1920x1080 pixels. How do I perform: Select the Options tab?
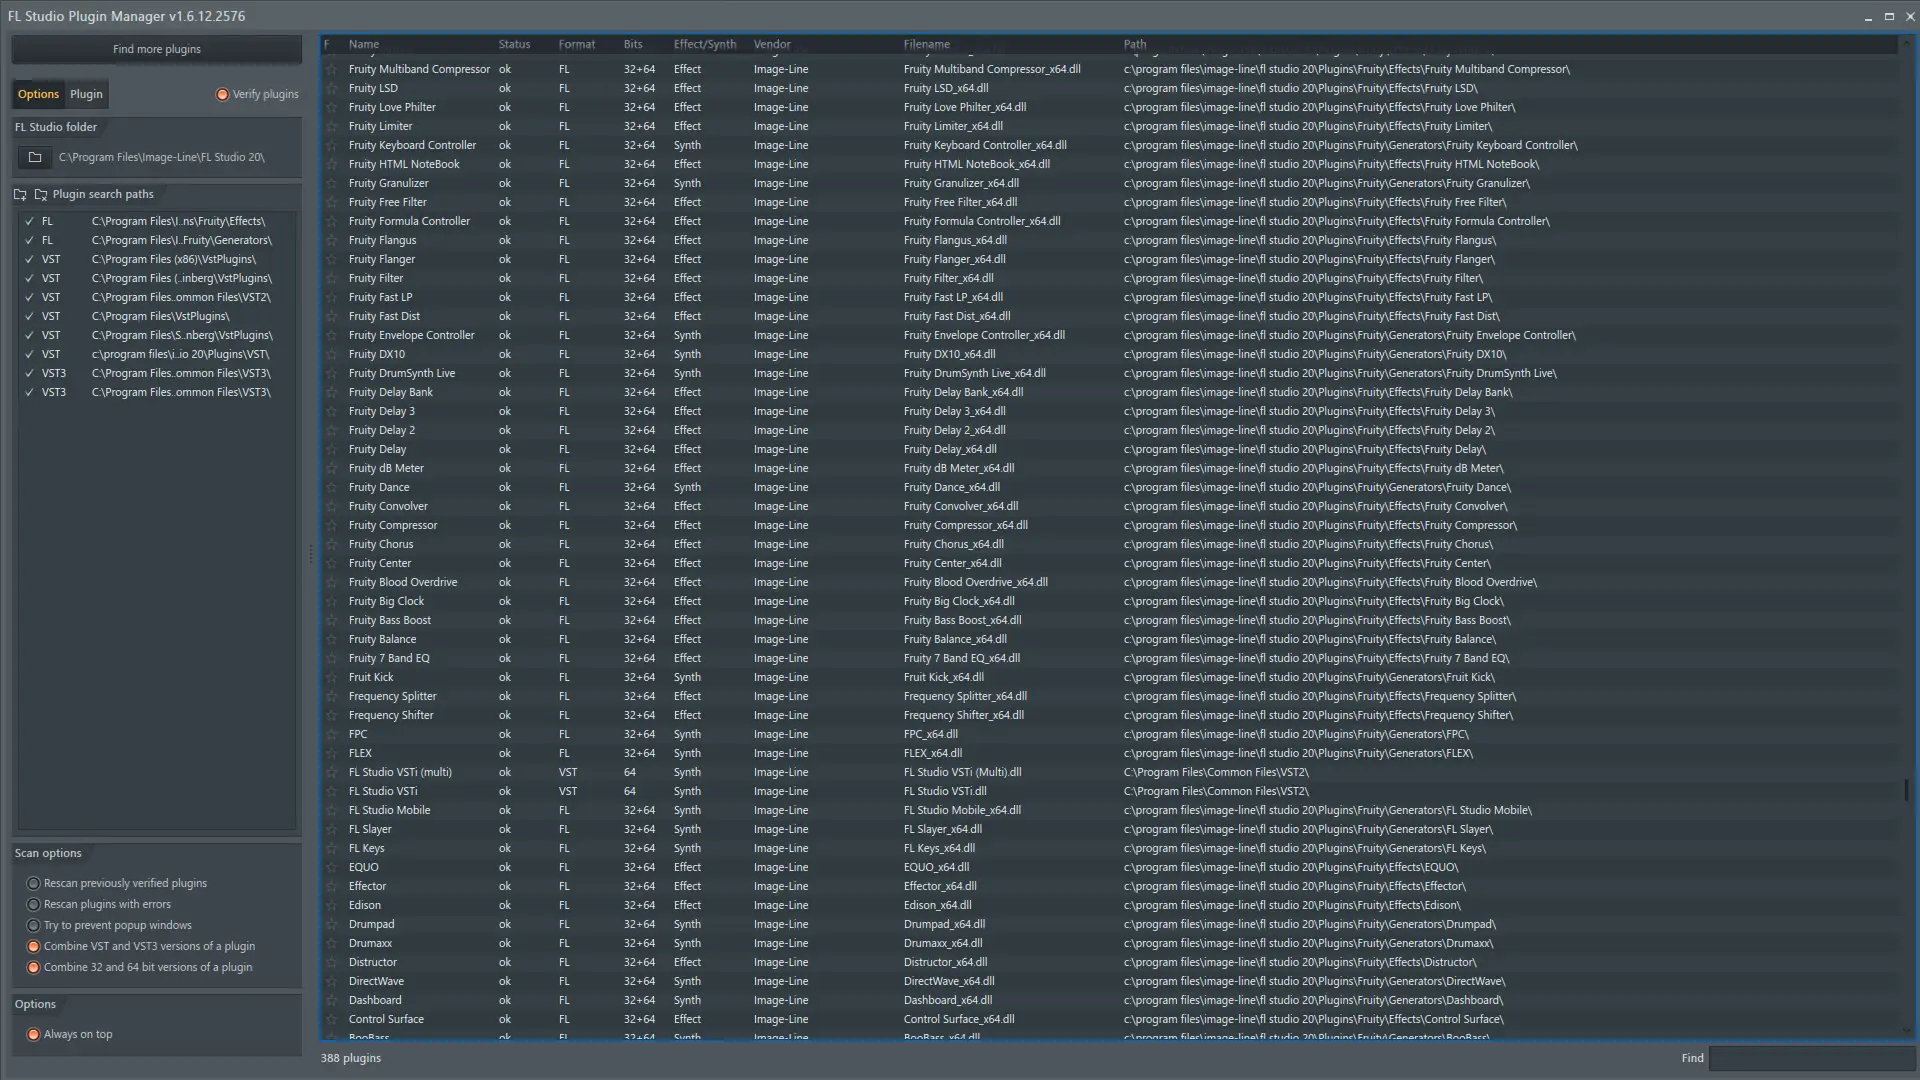[38, 94]
